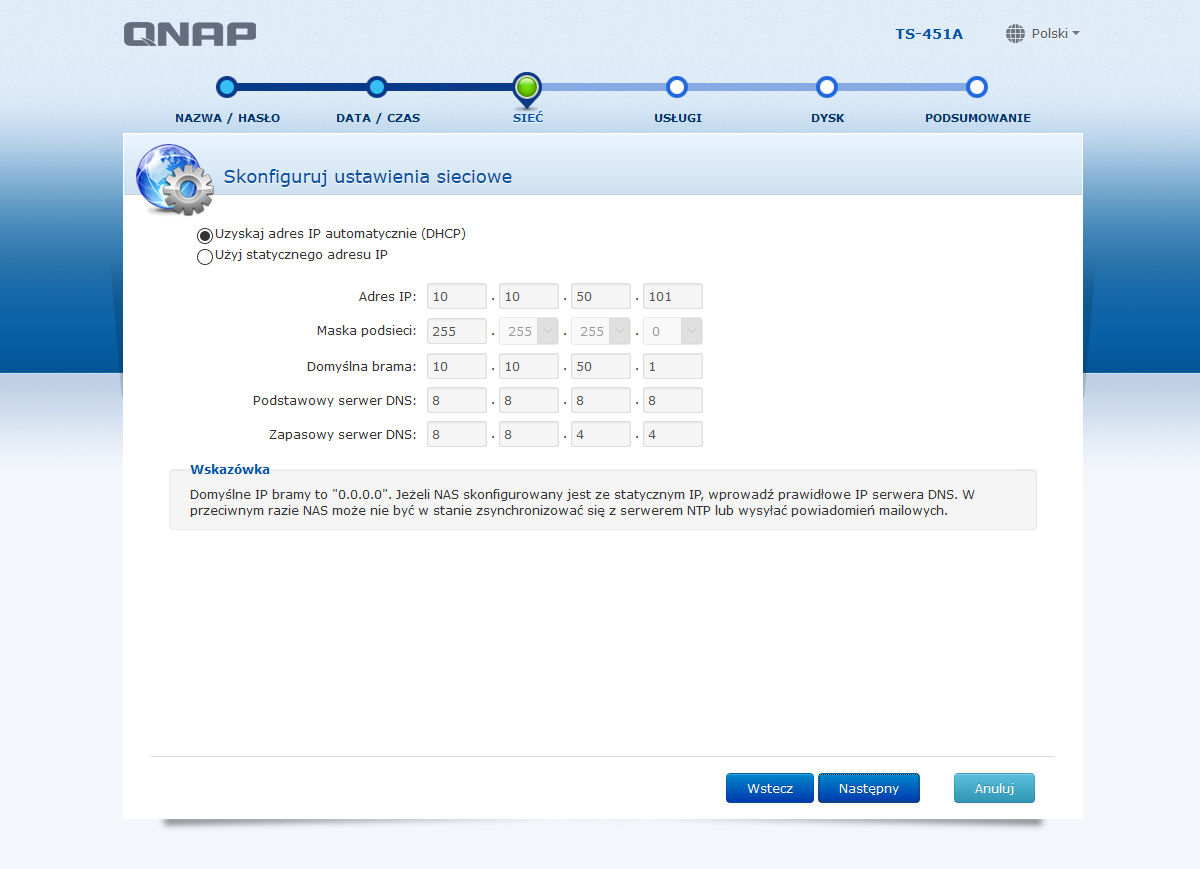Select the DATA / CZAS step circle
This screenshot has height=869, width=1200.
point(377,87)
